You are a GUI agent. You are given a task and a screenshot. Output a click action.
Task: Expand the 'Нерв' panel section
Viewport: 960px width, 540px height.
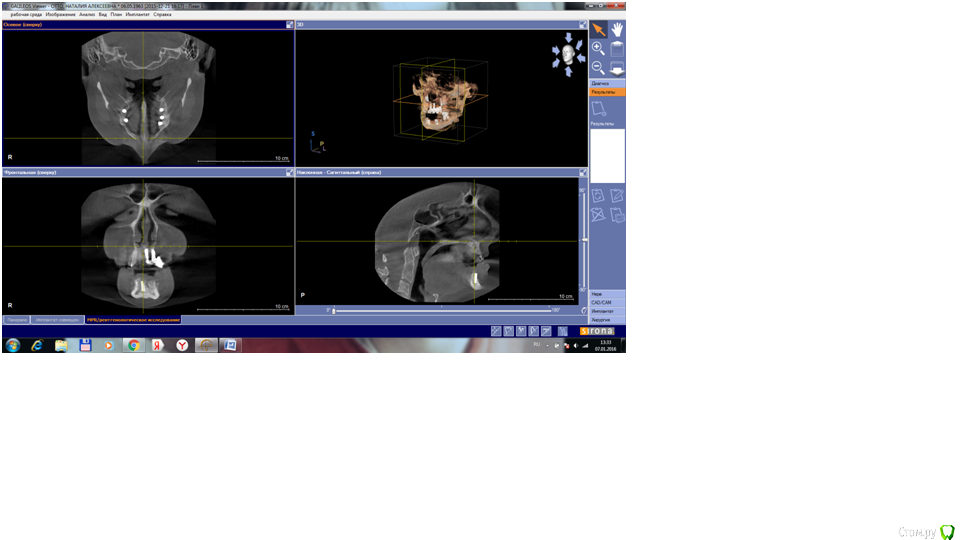[607, 294]
